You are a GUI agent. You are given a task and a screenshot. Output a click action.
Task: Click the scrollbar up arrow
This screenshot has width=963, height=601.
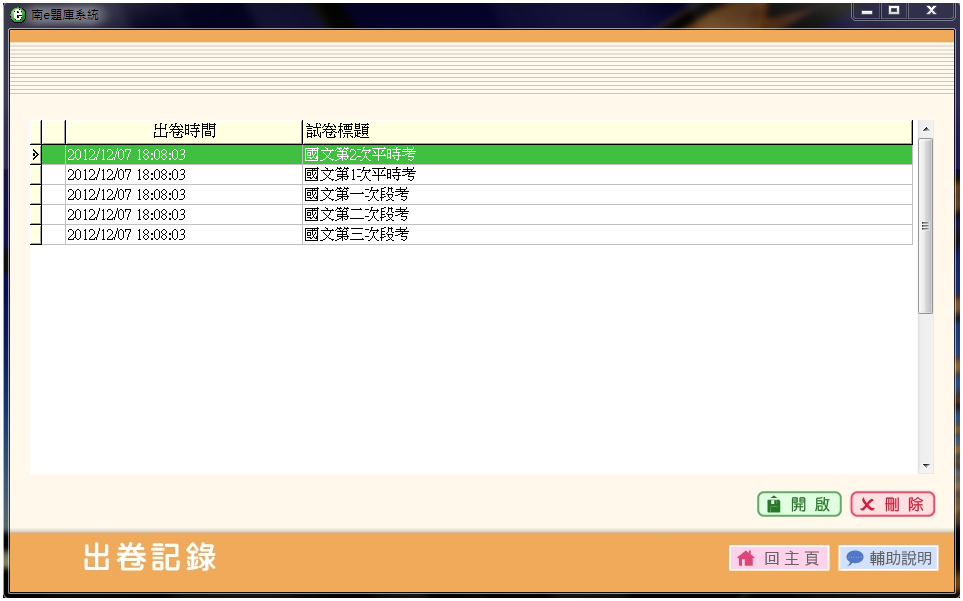[x=925, y=129]
